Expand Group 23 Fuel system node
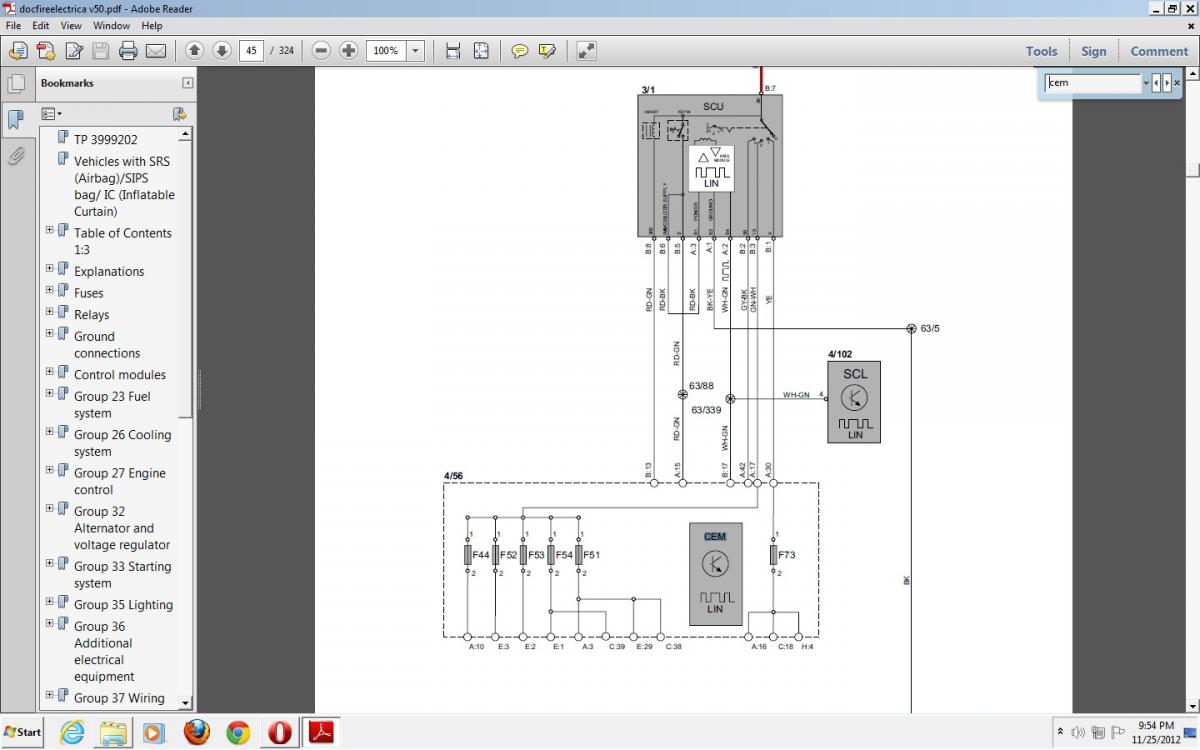This screenshot has width=1200, height=750. [x=50, y=393]
